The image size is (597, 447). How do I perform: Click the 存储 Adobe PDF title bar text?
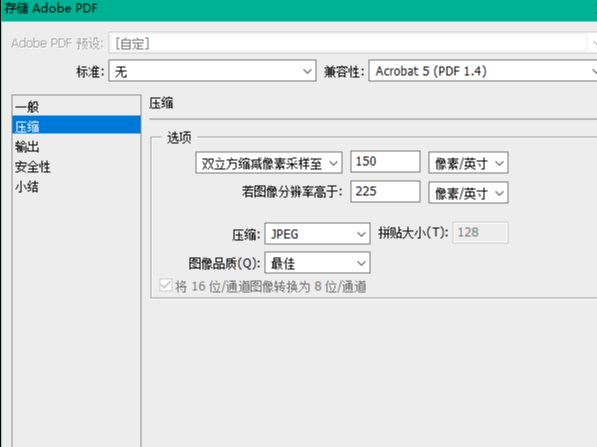(x=51, y=8)
